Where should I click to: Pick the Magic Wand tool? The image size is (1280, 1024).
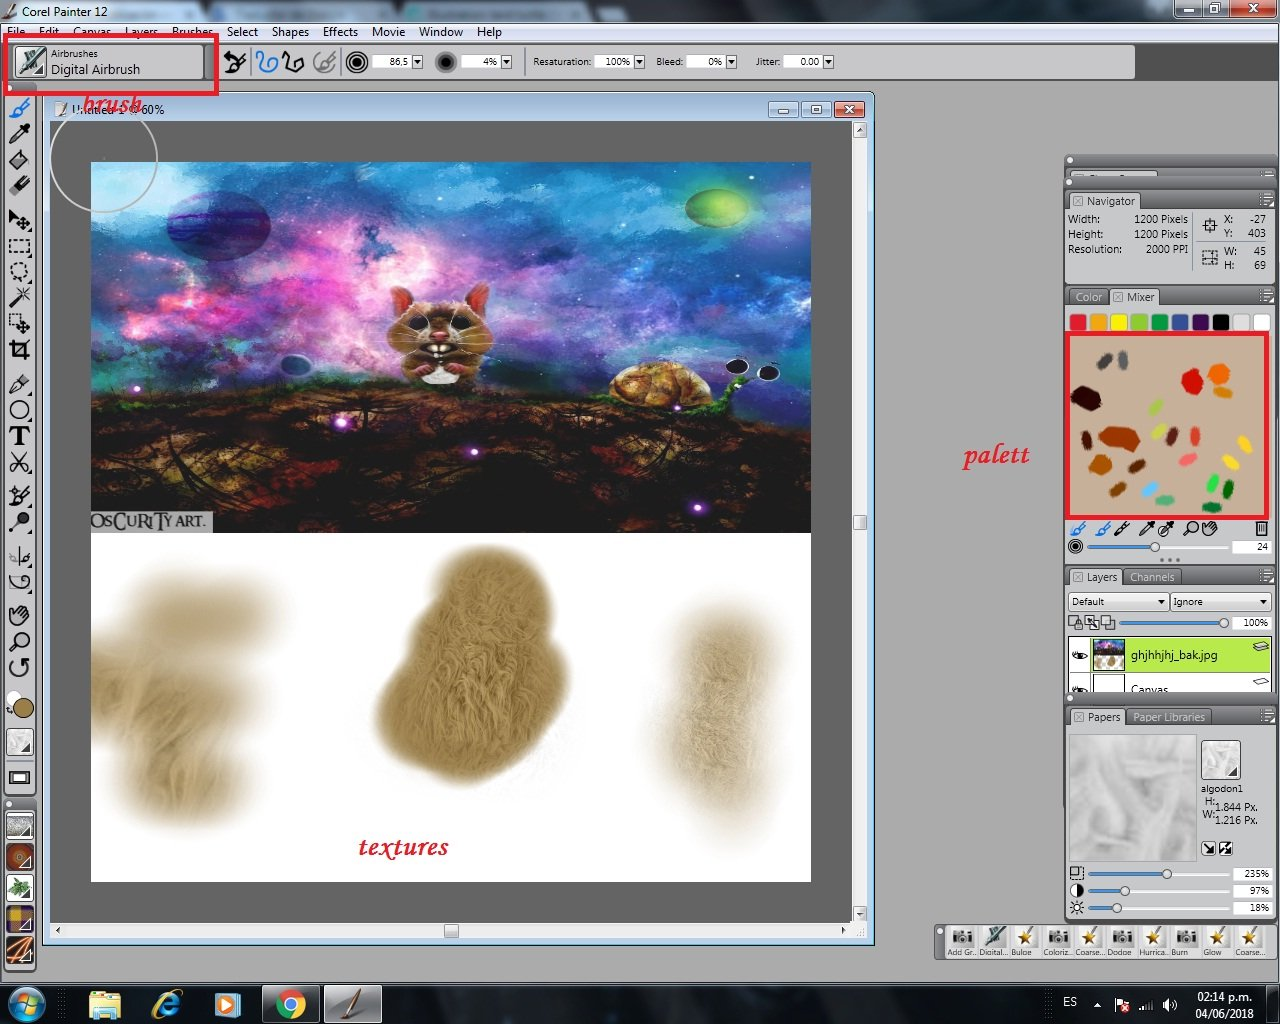[x=20, y=298]
